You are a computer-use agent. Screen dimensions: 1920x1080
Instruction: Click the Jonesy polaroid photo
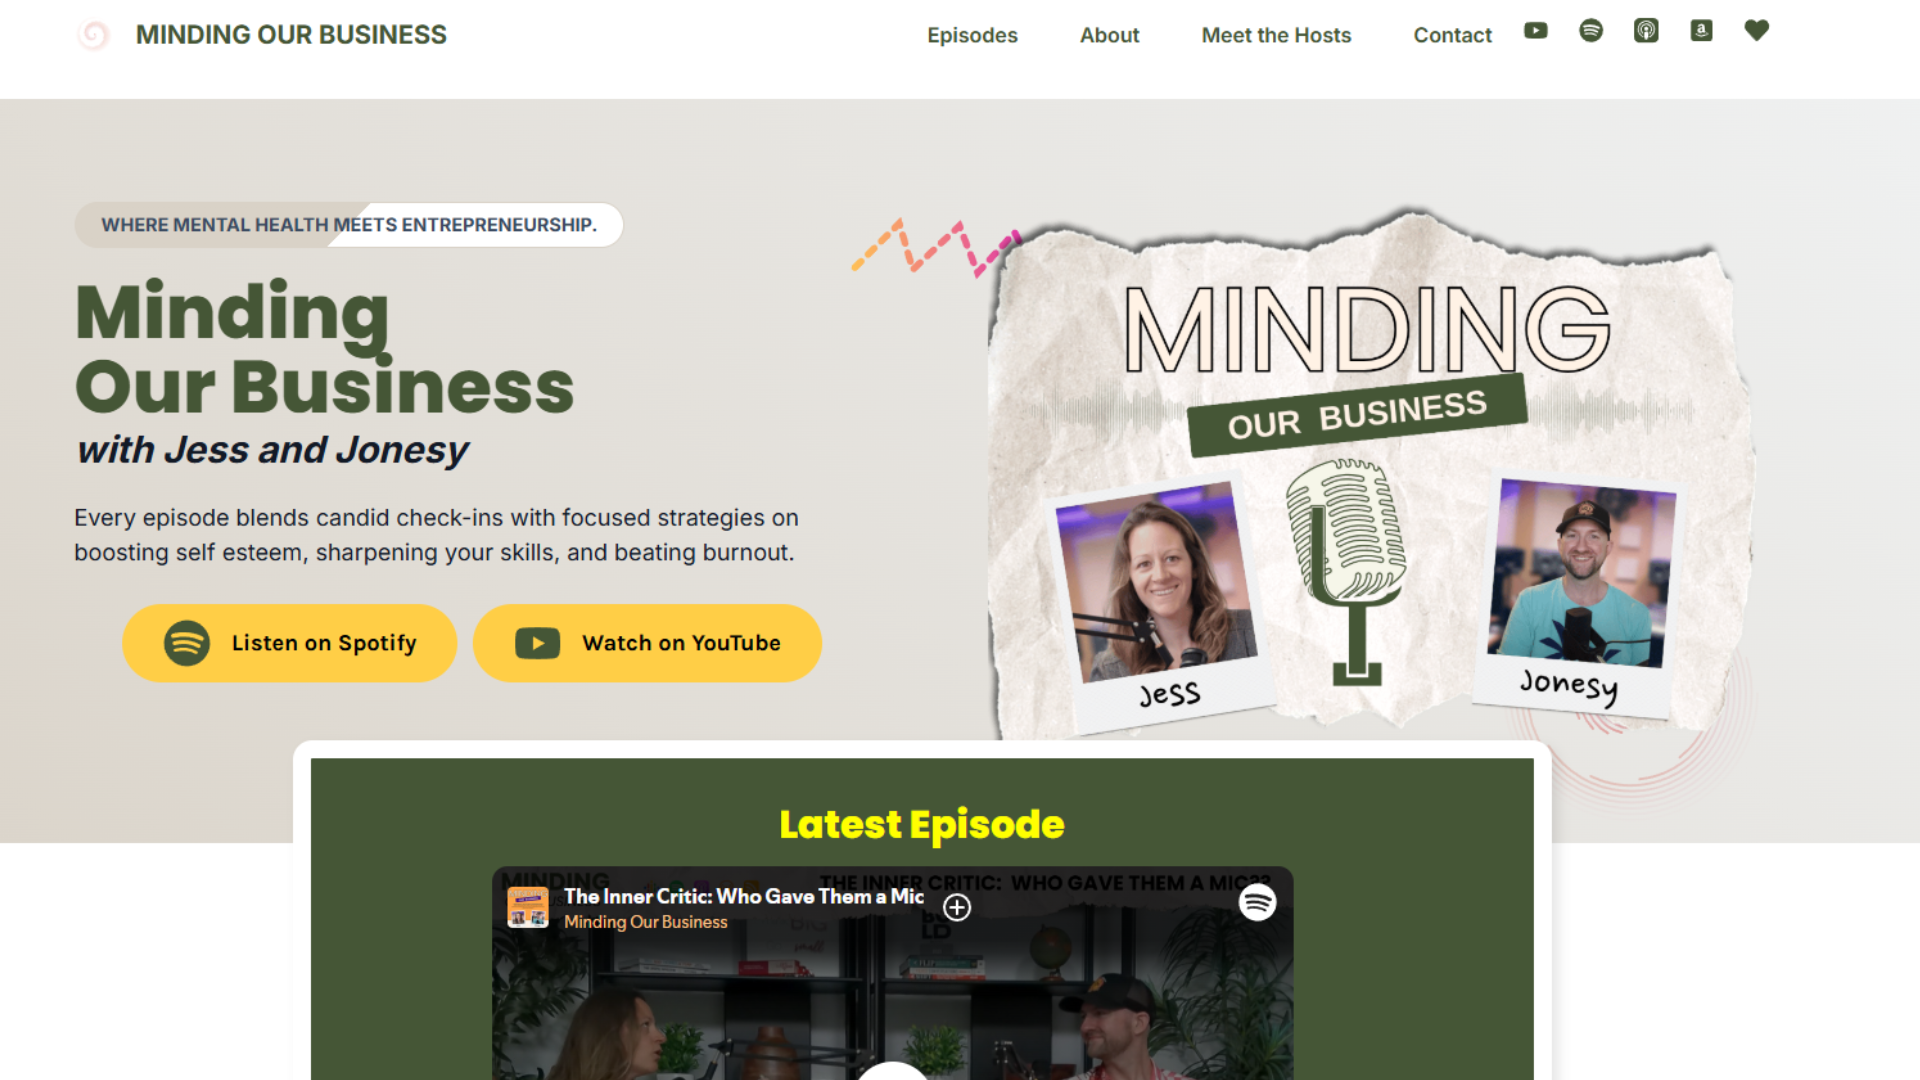click(1578, 595)
